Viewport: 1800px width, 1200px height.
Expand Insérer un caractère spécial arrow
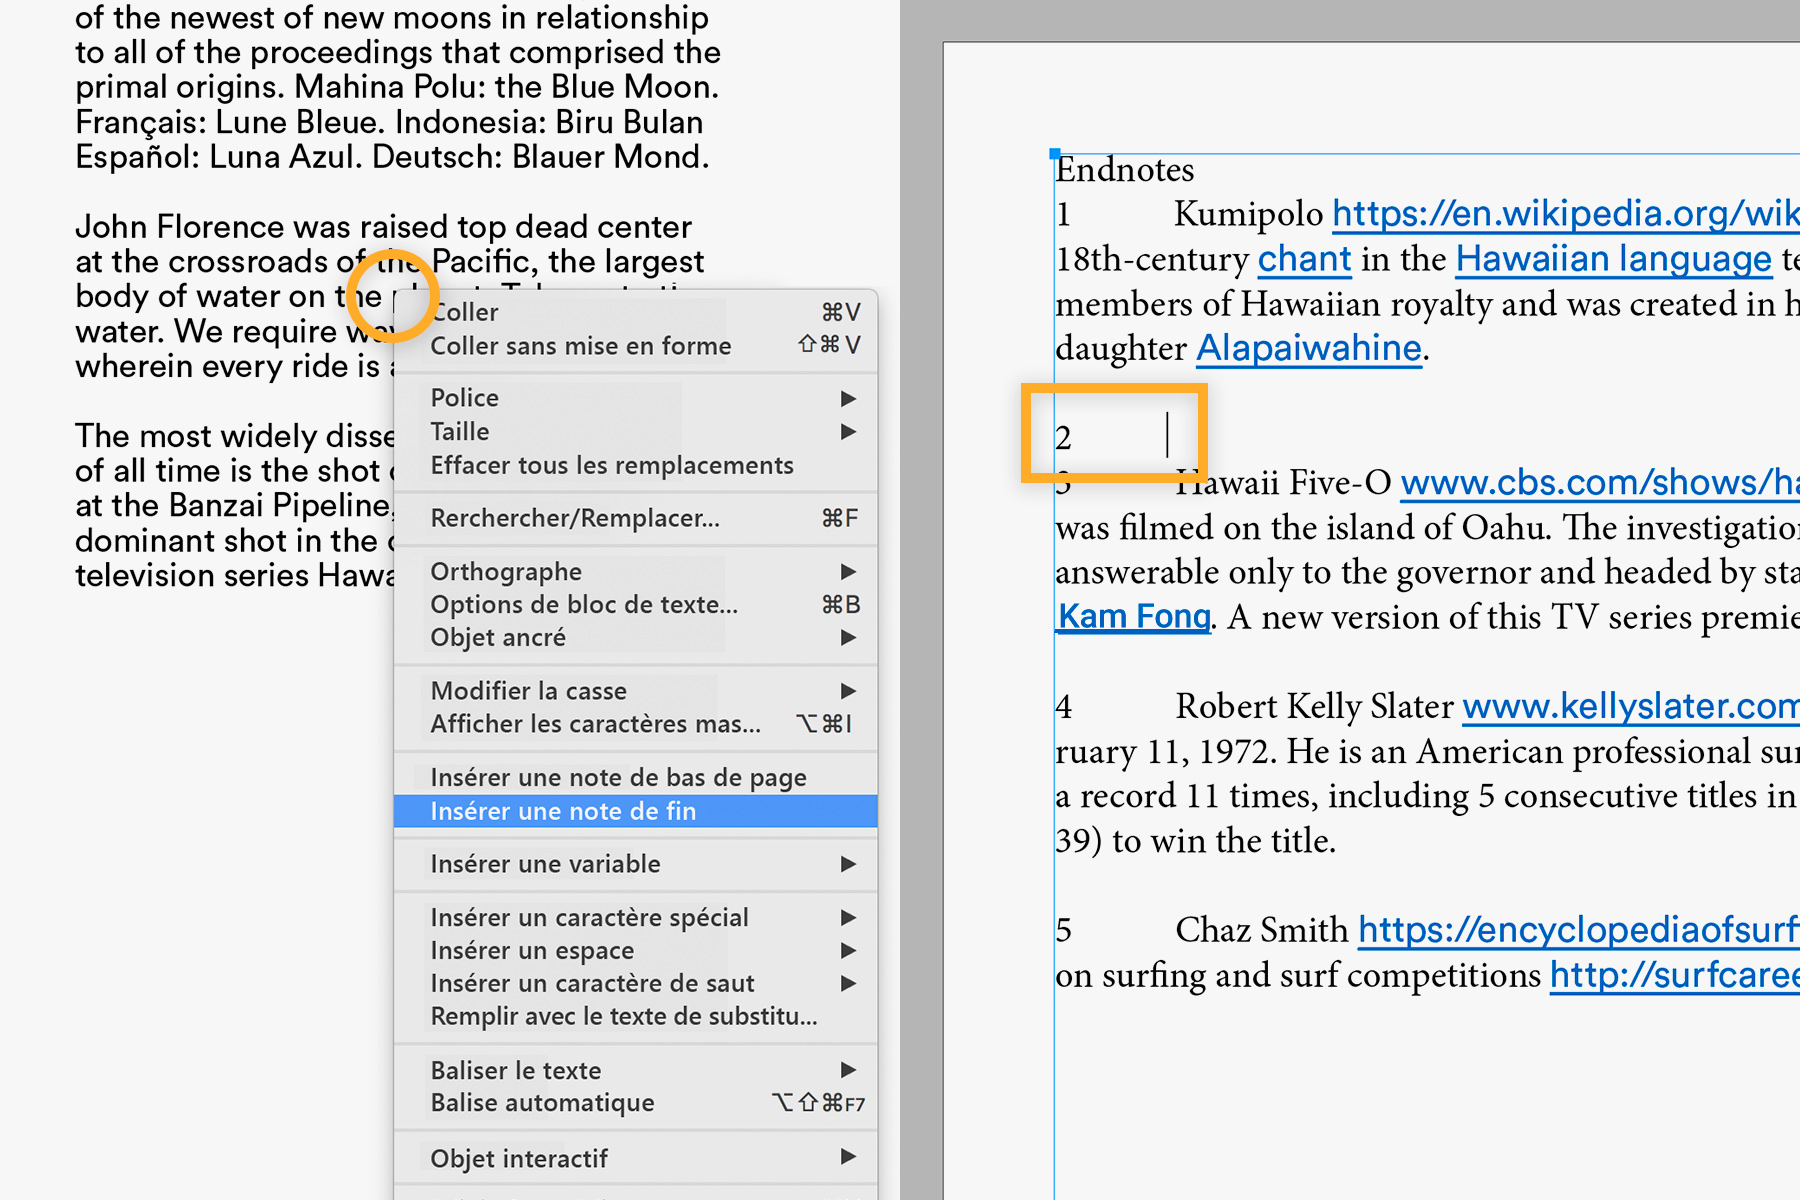(848, 917)
